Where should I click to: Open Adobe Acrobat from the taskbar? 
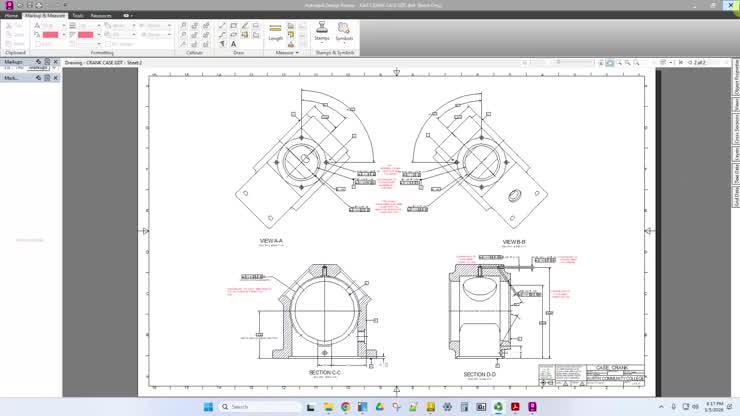pyautogui.click(x=515, y=407)
